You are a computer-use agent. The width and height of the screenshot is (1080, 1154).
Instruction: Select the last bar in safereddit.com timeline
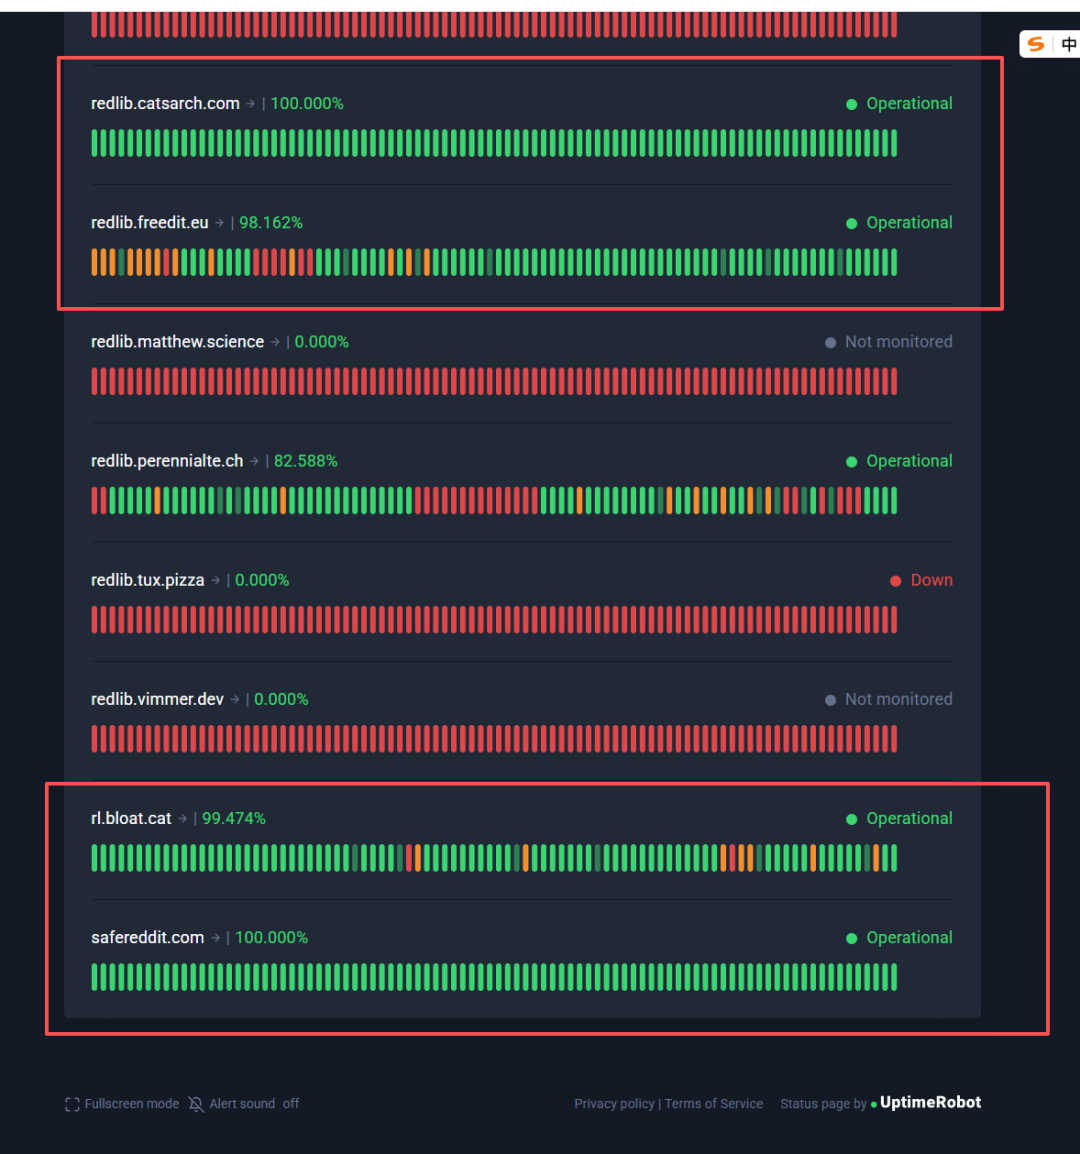pos(893,977)
